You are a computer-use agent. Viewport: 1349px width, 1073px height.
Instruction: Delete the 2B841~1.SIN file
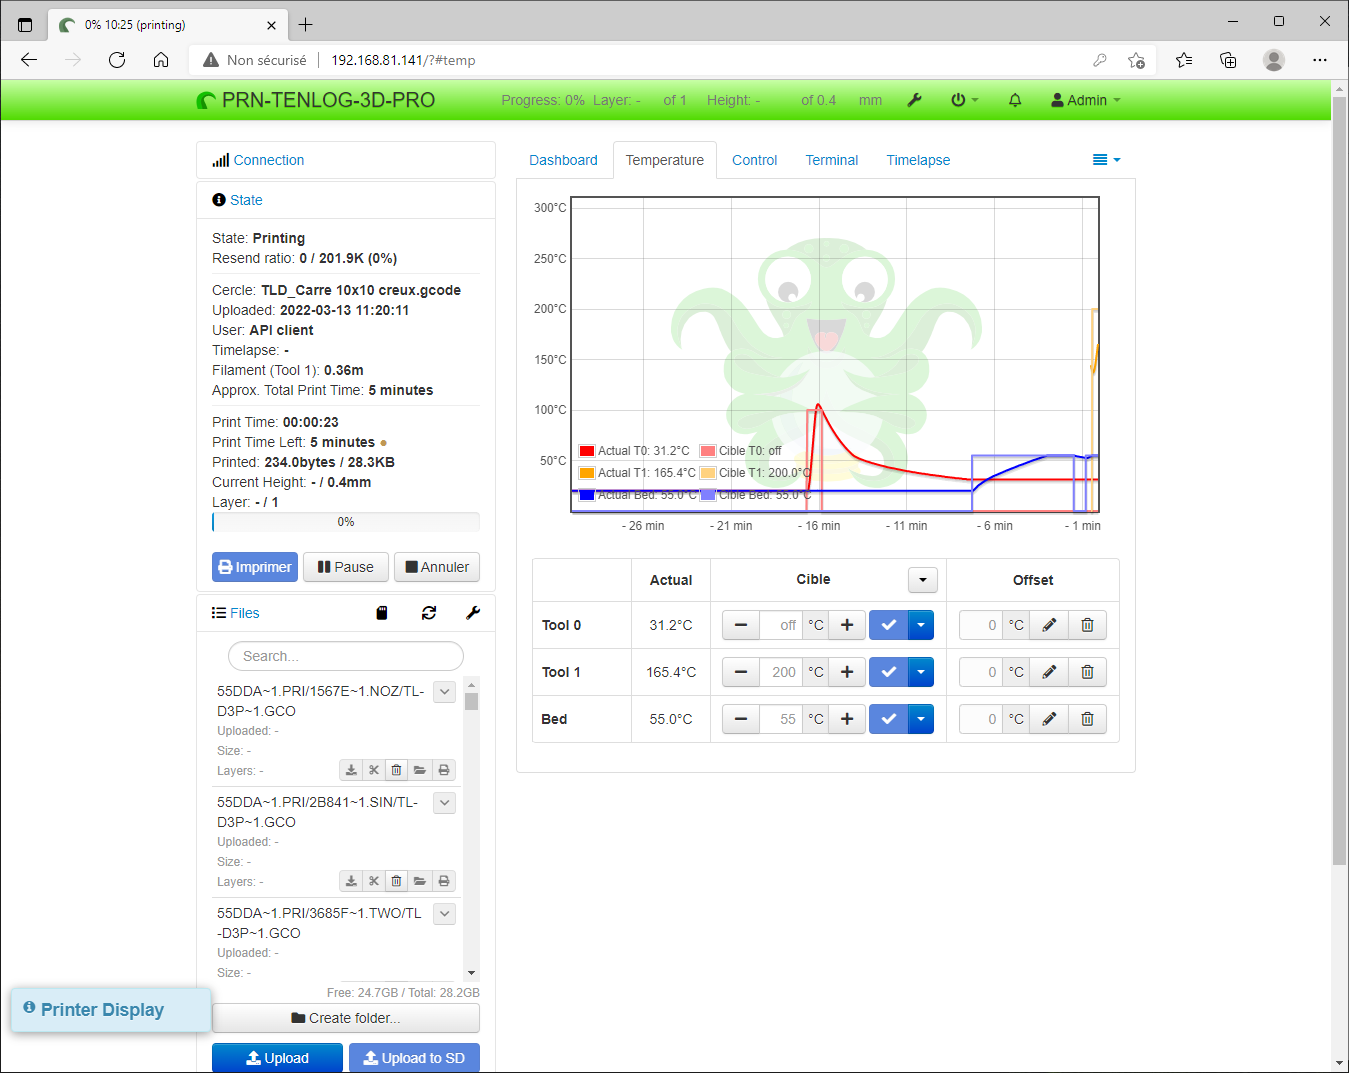pyautogui.click(x=397, y=881)
